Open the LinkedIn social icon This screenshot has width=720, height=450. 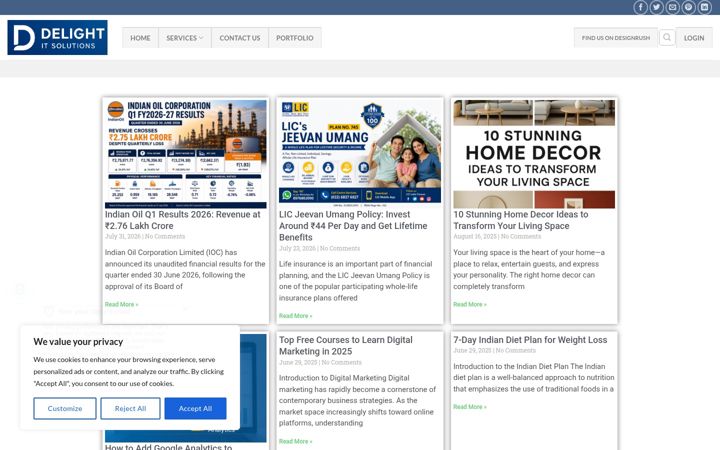[x=704, y=7]
